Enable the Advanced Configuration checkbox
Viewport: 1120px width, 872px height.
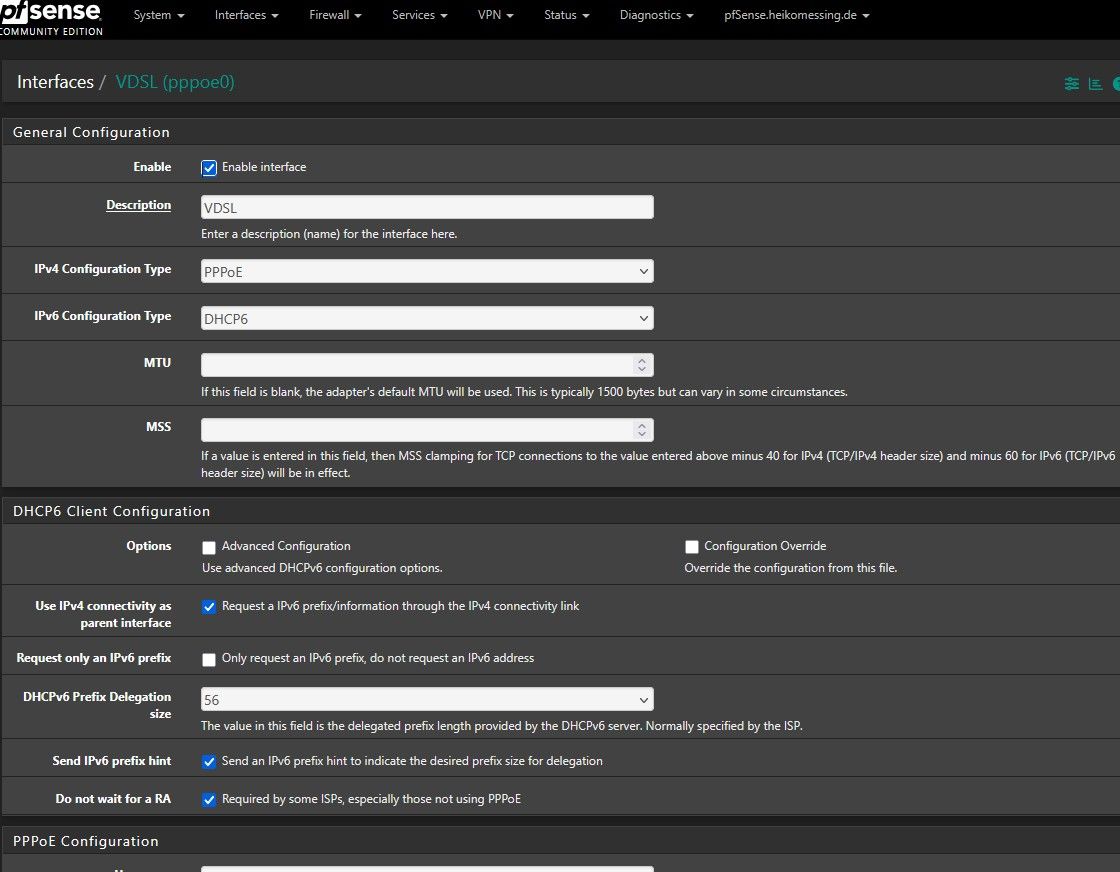coord(209,548)
